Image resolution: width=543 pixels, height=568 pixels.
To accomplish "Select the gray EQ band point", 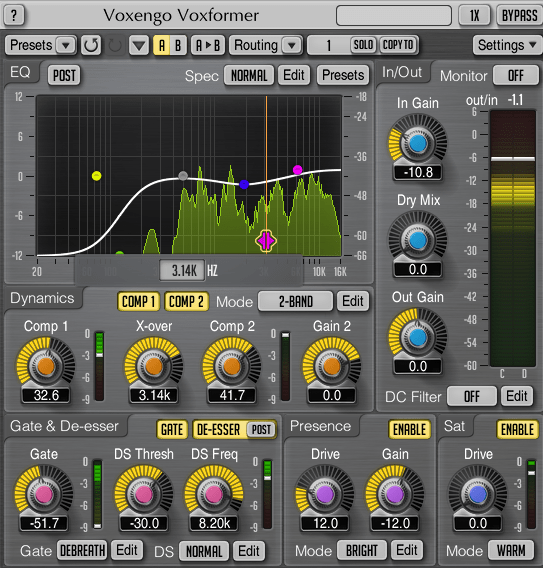I will click(183, 176).
